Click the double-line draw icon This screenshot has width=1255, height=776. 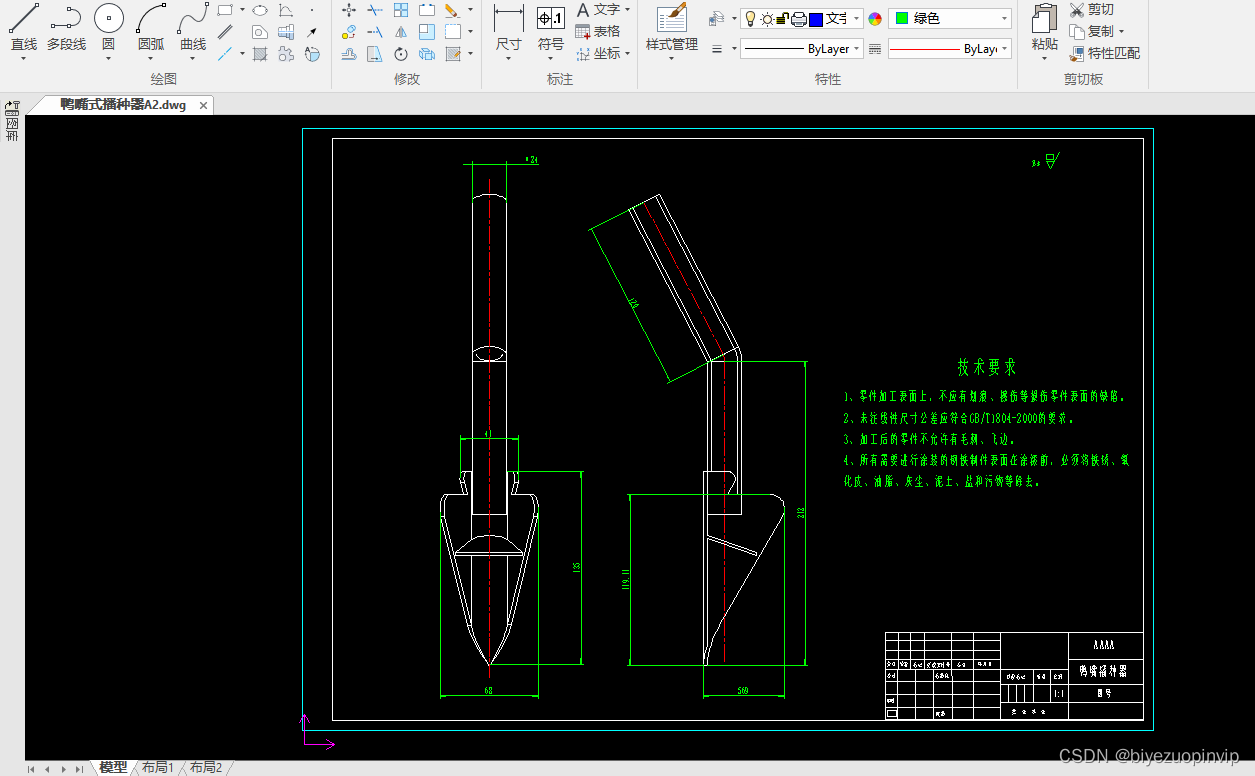tap(225, 32)
